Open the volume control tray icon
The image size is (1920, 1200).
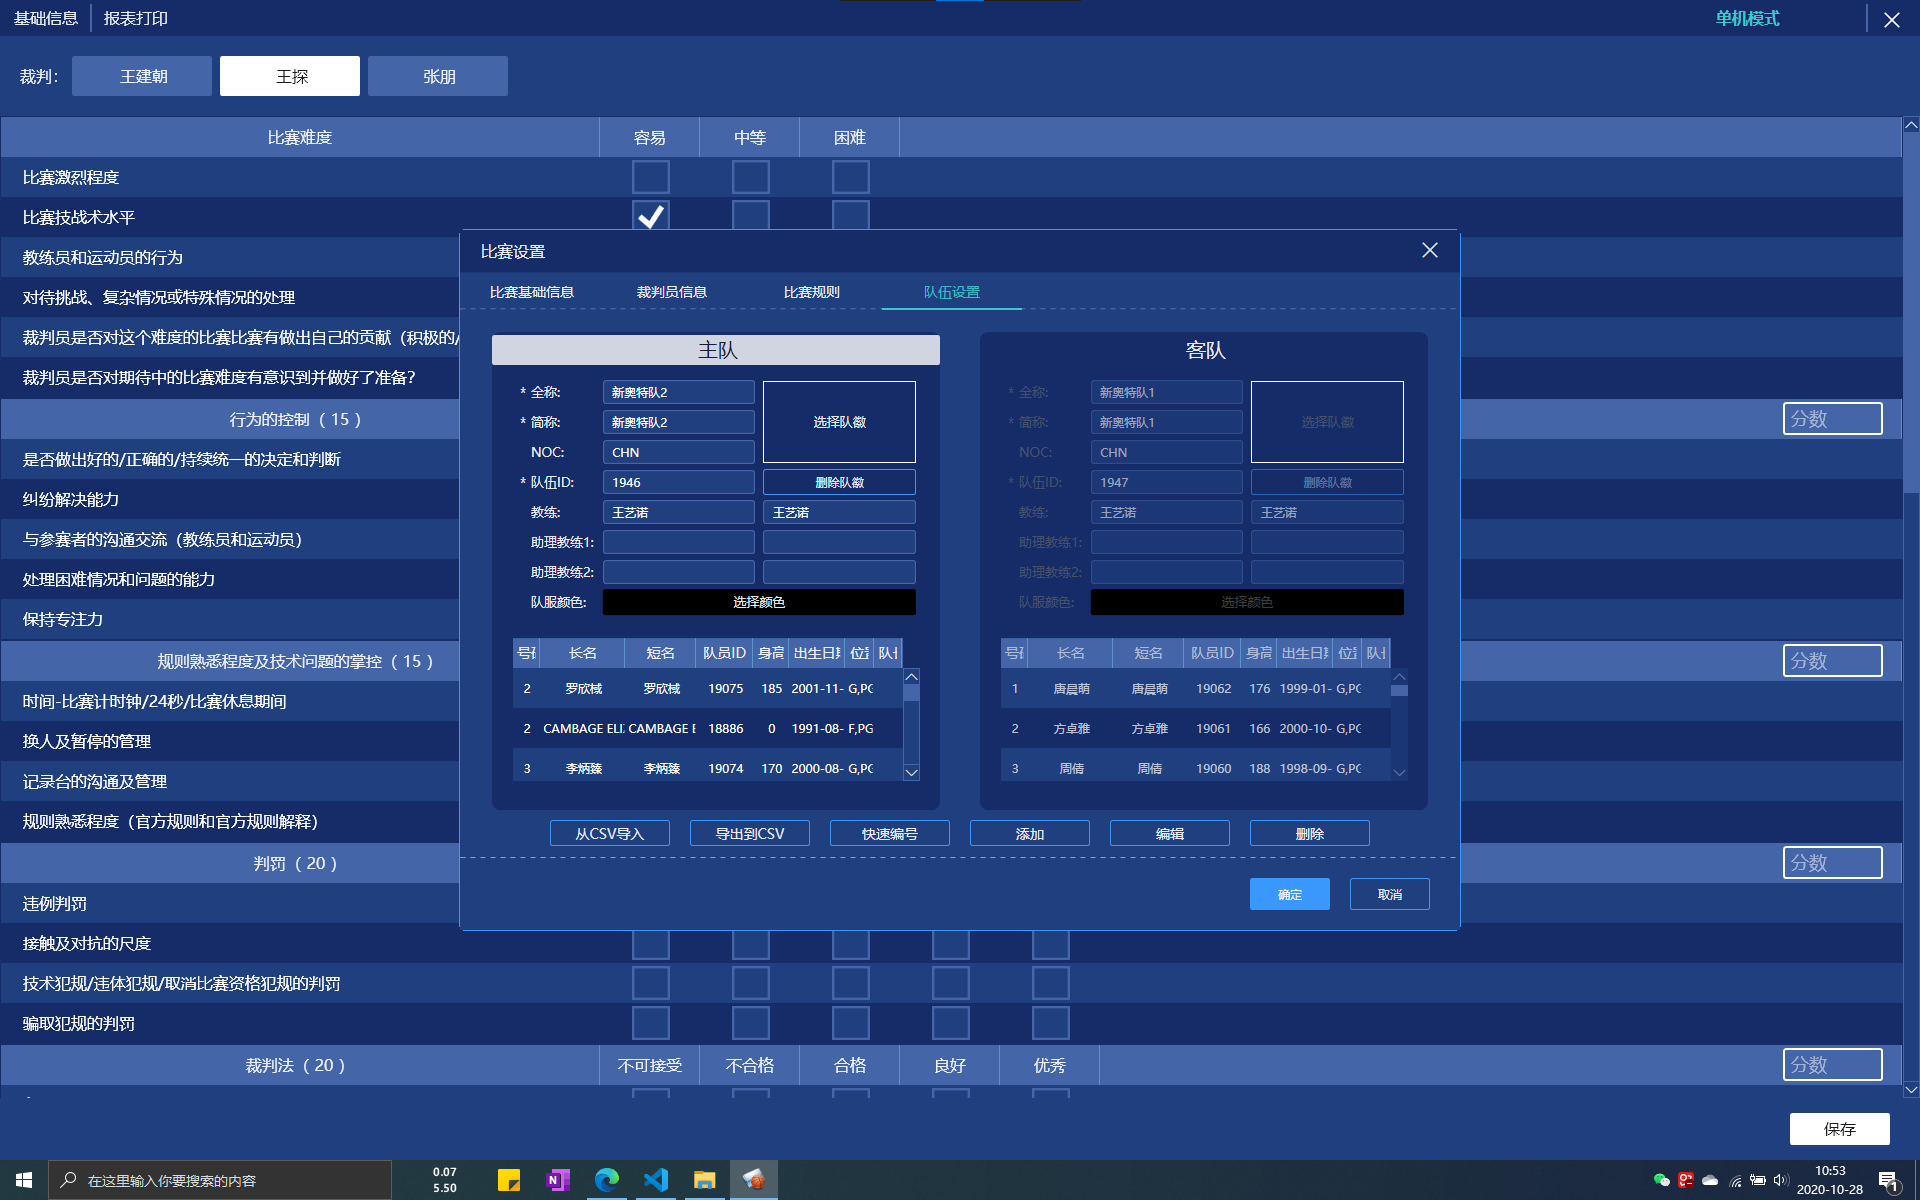coord(1781,1180)
